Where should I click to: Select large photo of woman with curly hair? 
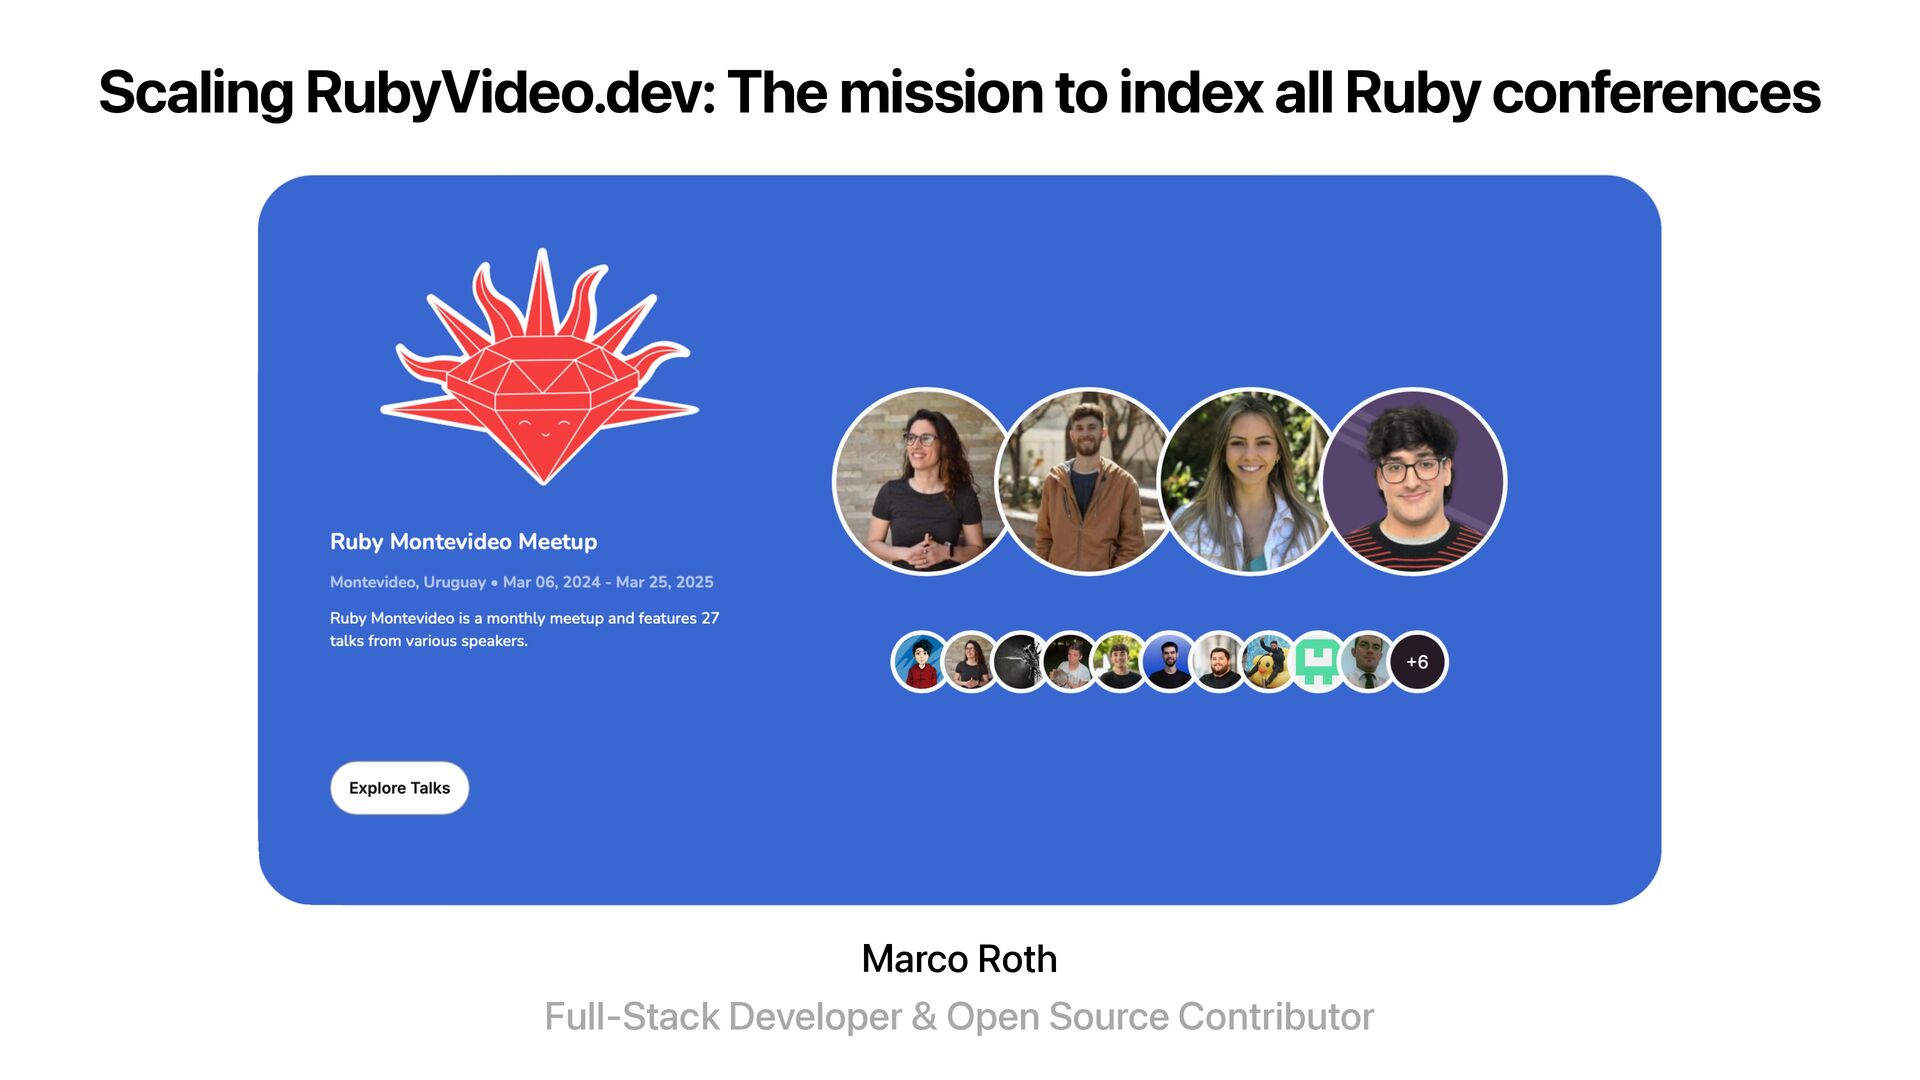coord(926,481)
